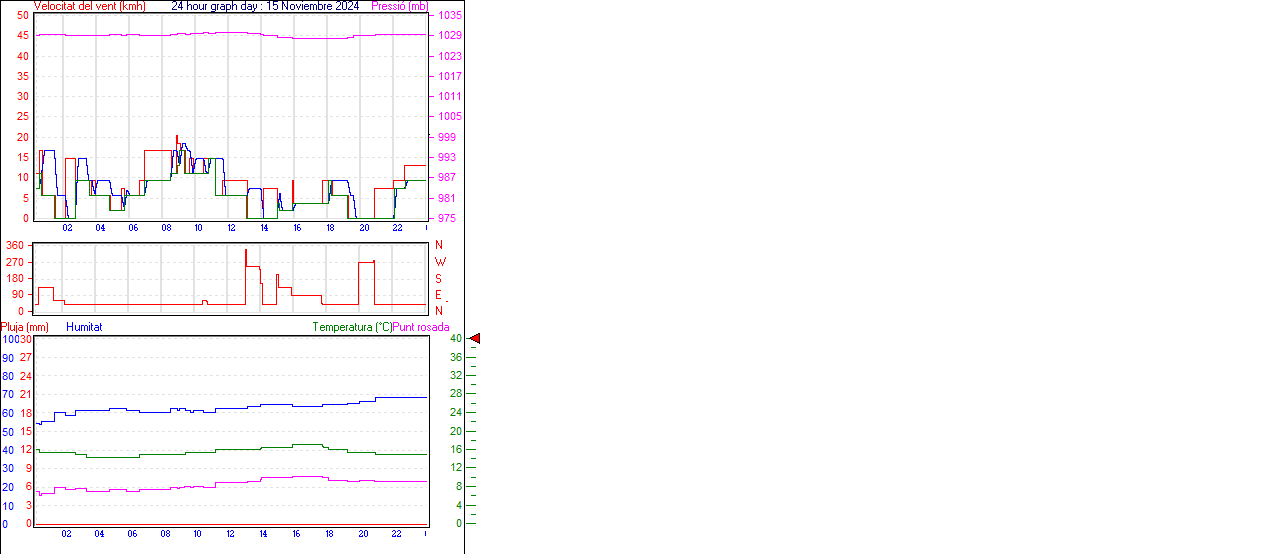
Task: Click the "Punt rosada" legend label
Action: [421, 327]
